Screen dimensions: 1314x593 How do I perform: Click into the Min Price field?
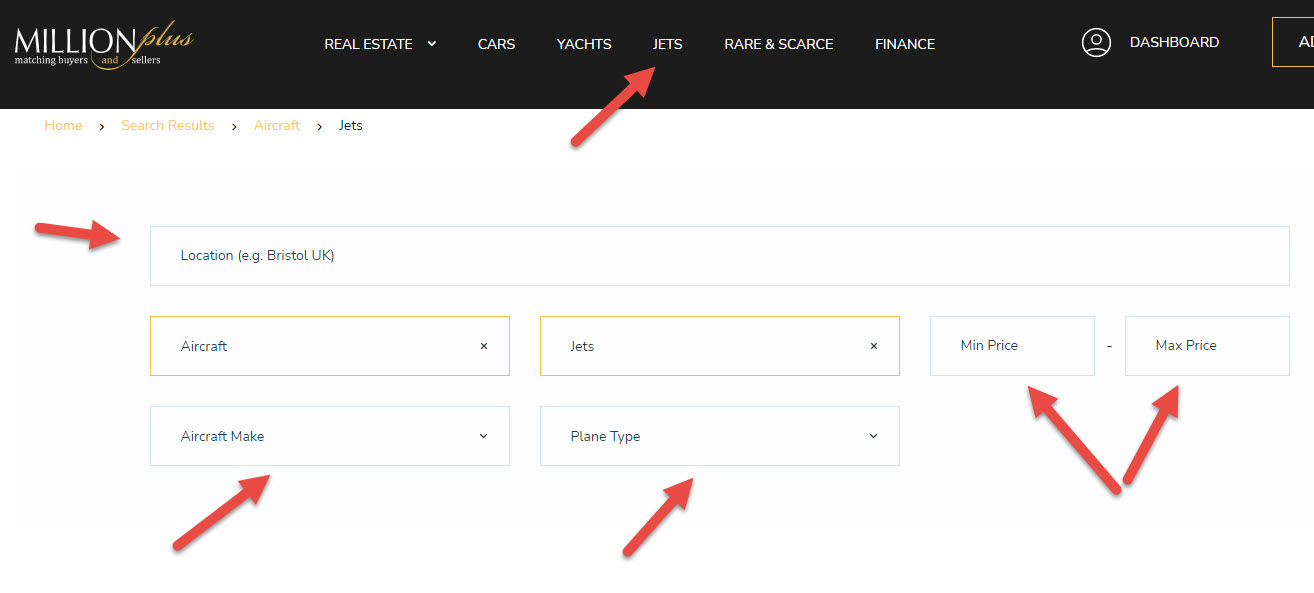[1011, 346]
